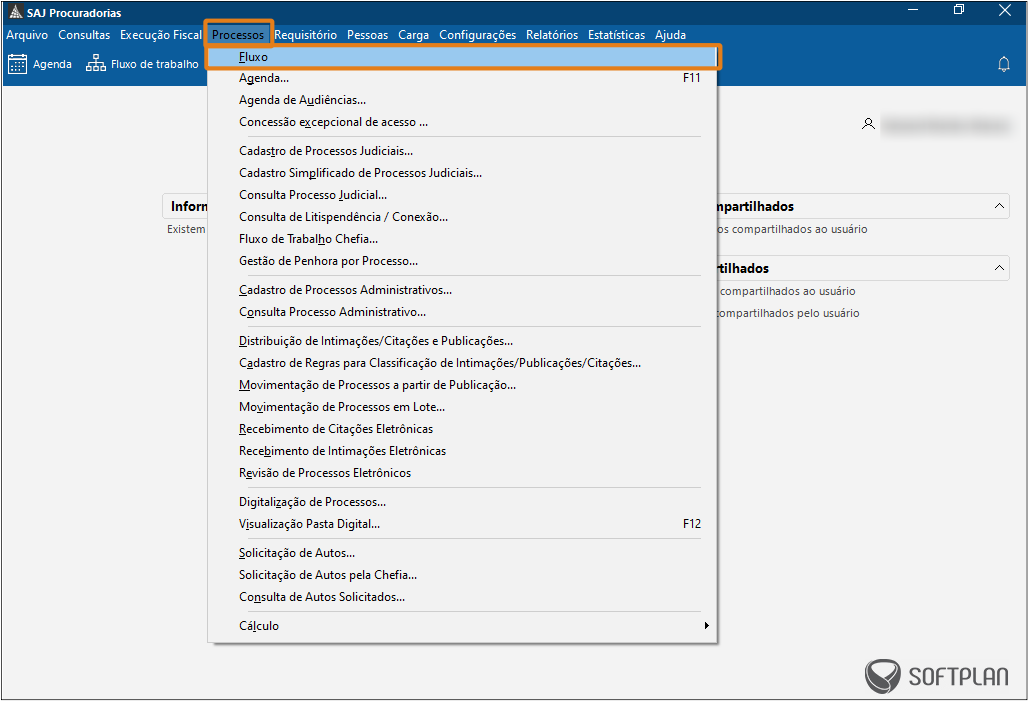
Task: Choose Agenda de Audiências...
Action: (x=462, y=100)
